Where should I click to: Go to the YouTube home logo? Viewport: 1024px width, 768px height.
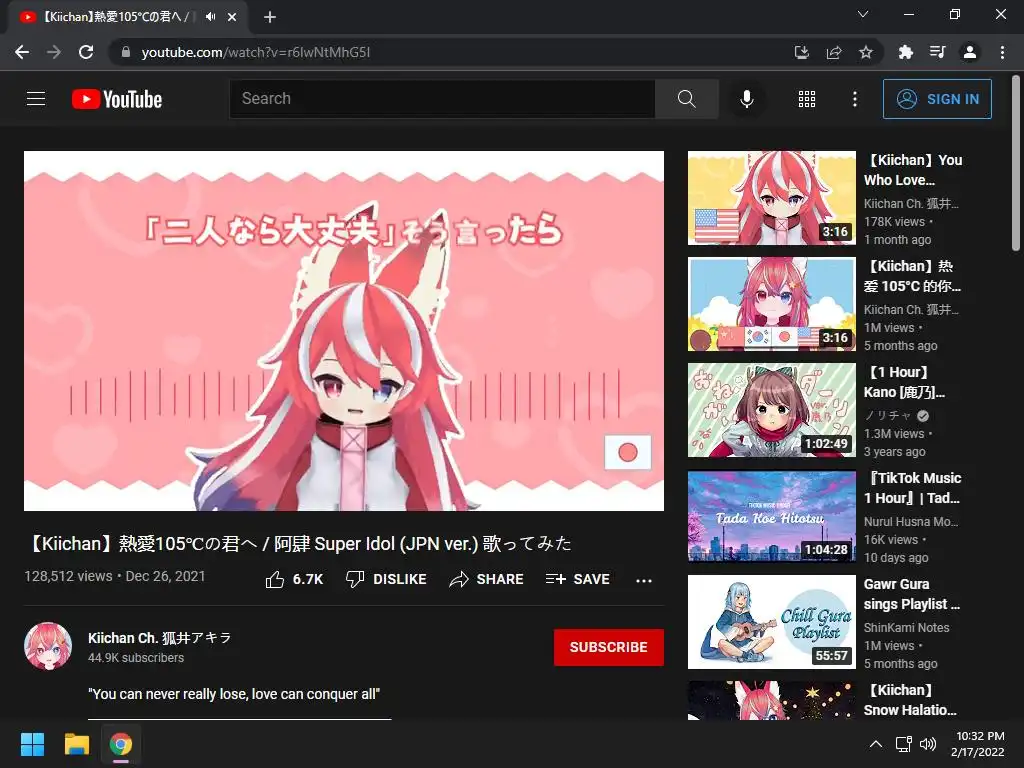pos(117,99)
